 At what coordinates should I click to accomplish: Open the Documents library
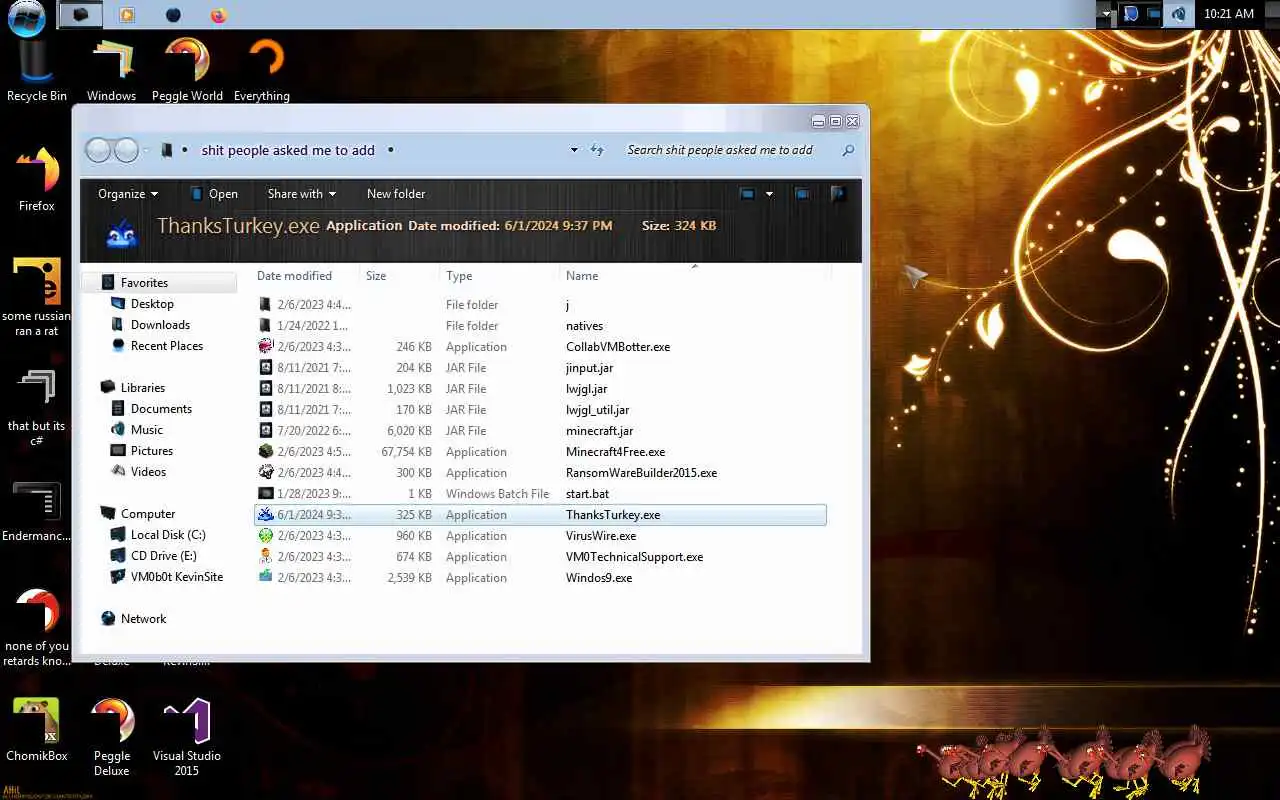tap(161, 409)
